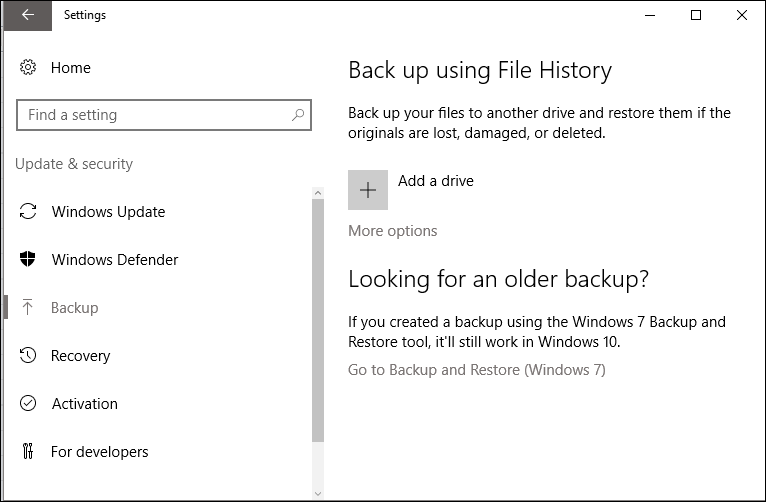Open Windows Update settings page

[x=108, y=212]
